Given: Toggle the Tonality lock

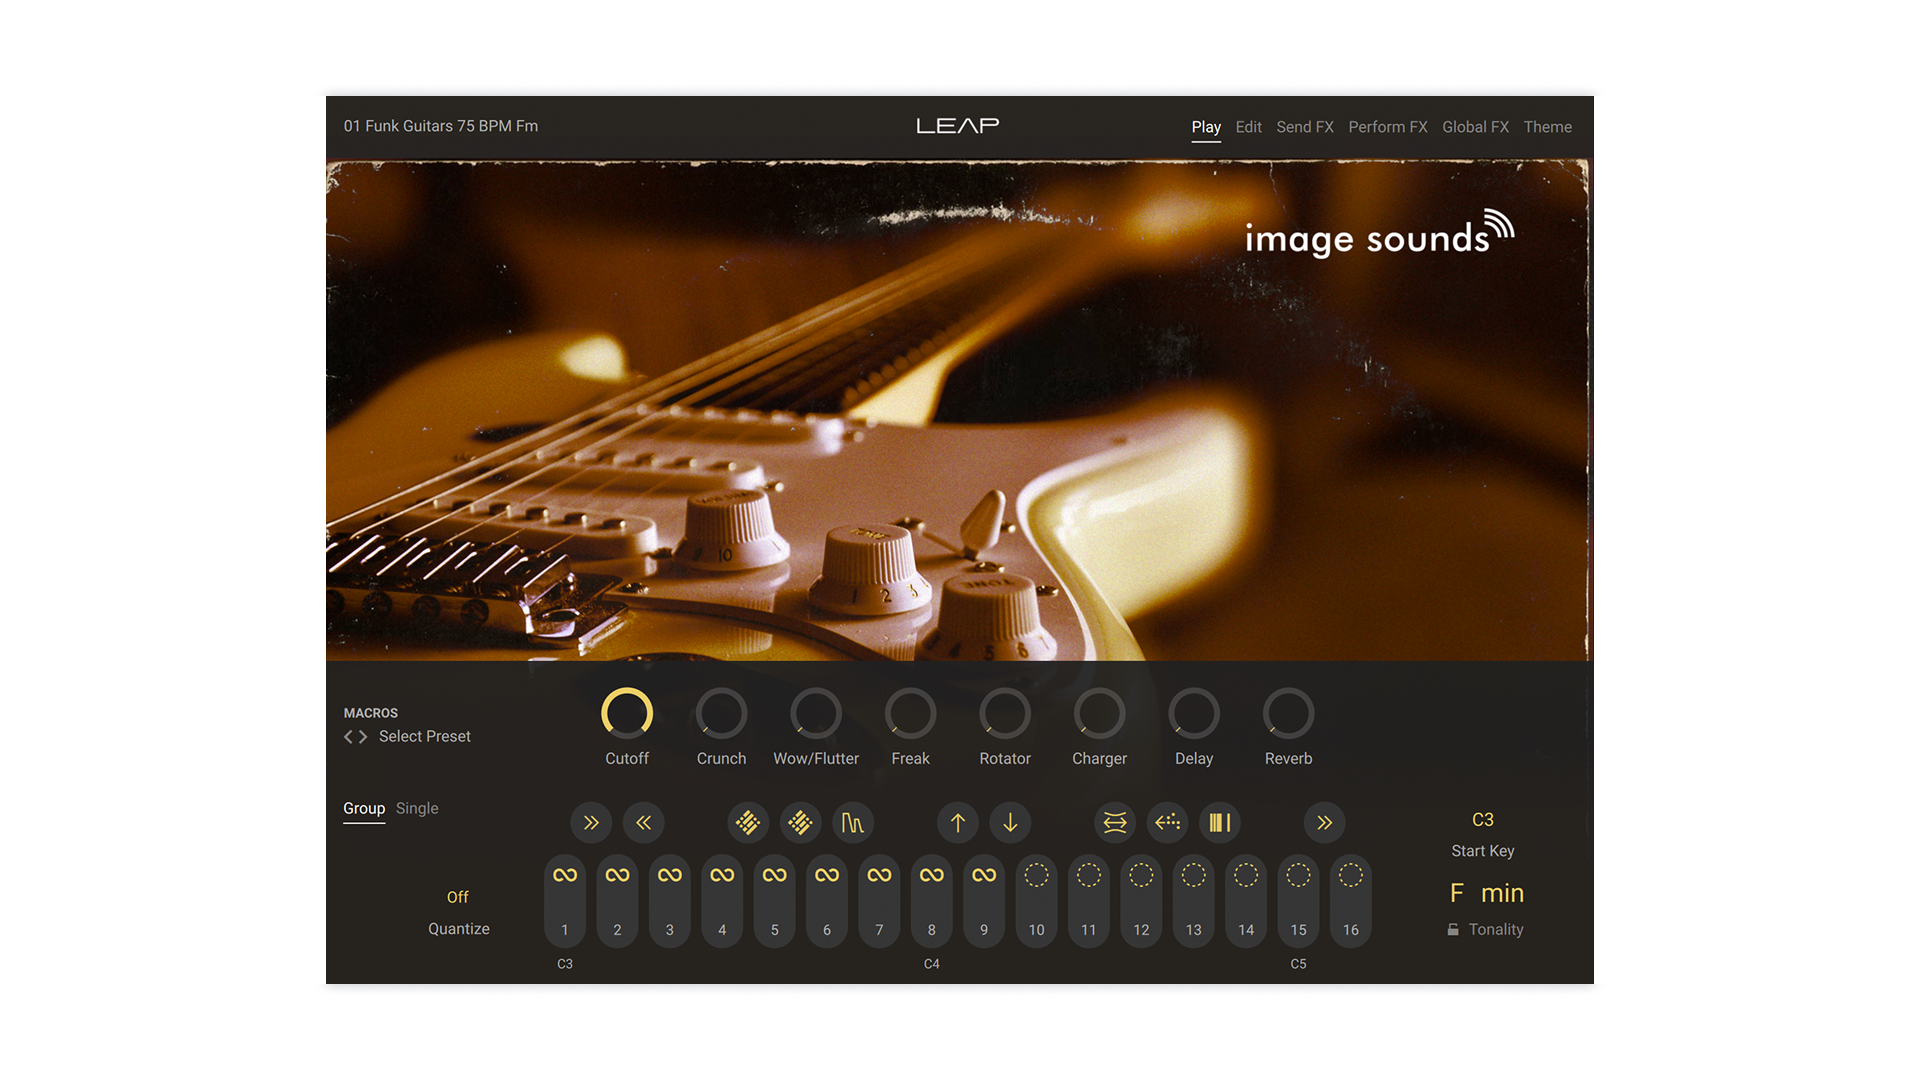Looking at the screenshot, I should [1453, 929].
